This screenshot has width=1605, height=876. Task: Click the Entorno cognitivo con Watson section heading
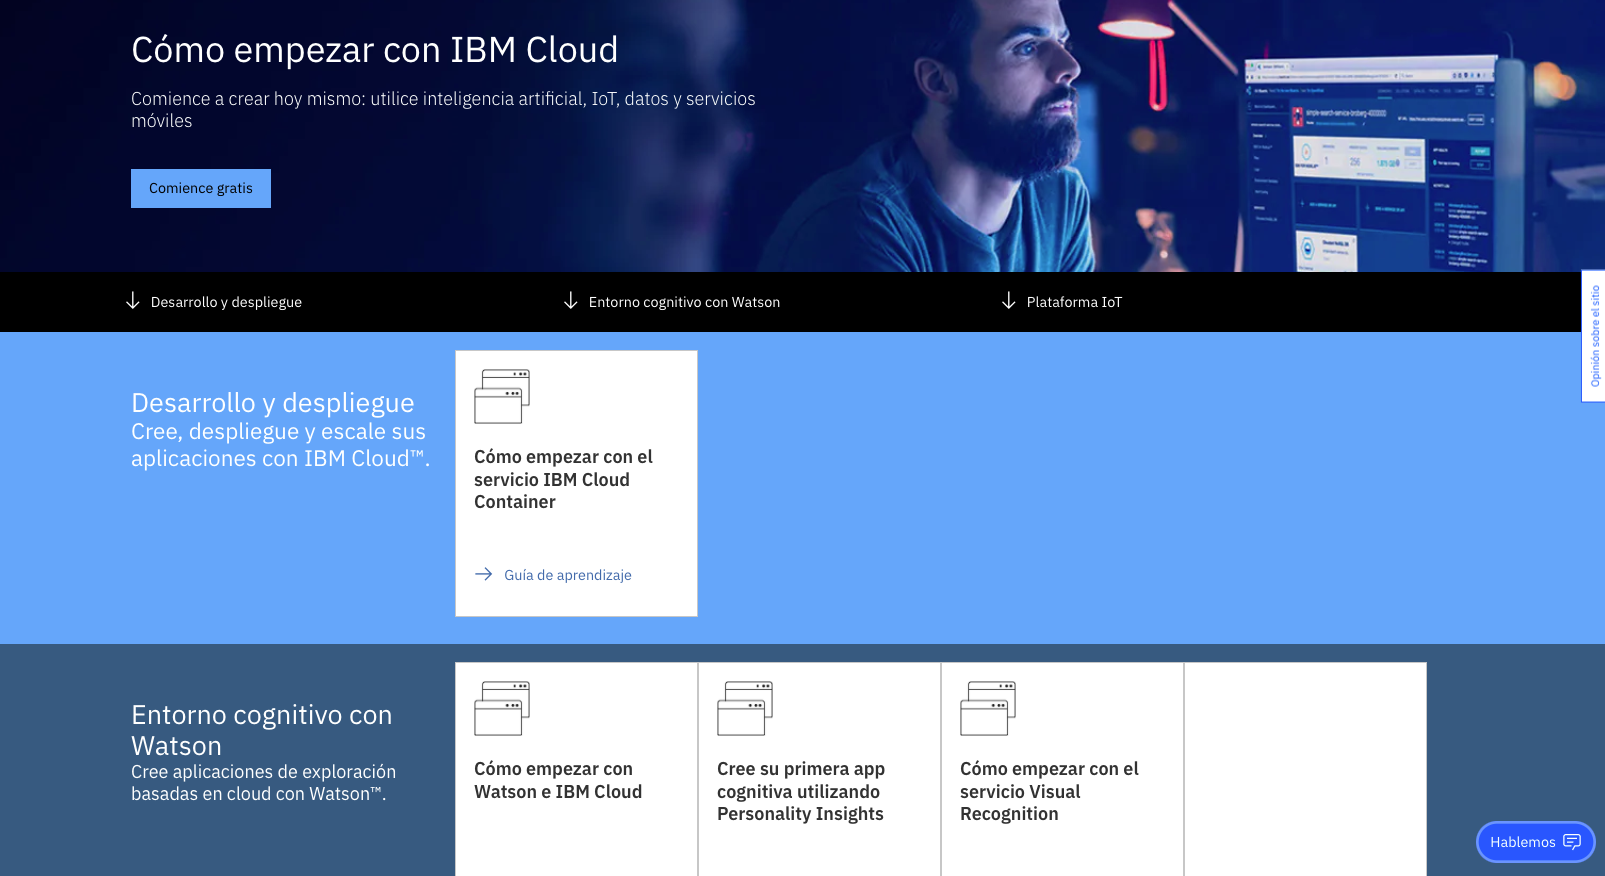tap(262, 730)
